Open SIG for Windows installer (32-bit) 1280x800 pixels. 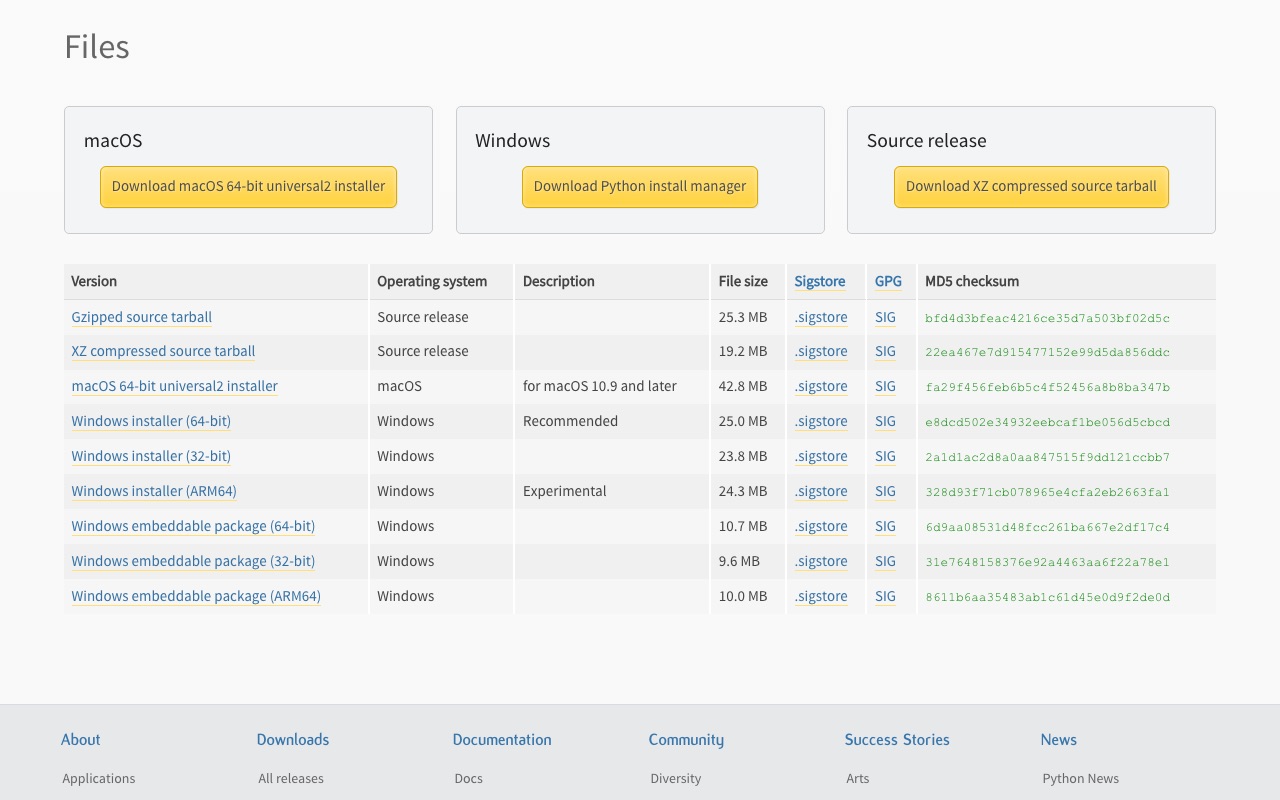click(x=885, y=456)
